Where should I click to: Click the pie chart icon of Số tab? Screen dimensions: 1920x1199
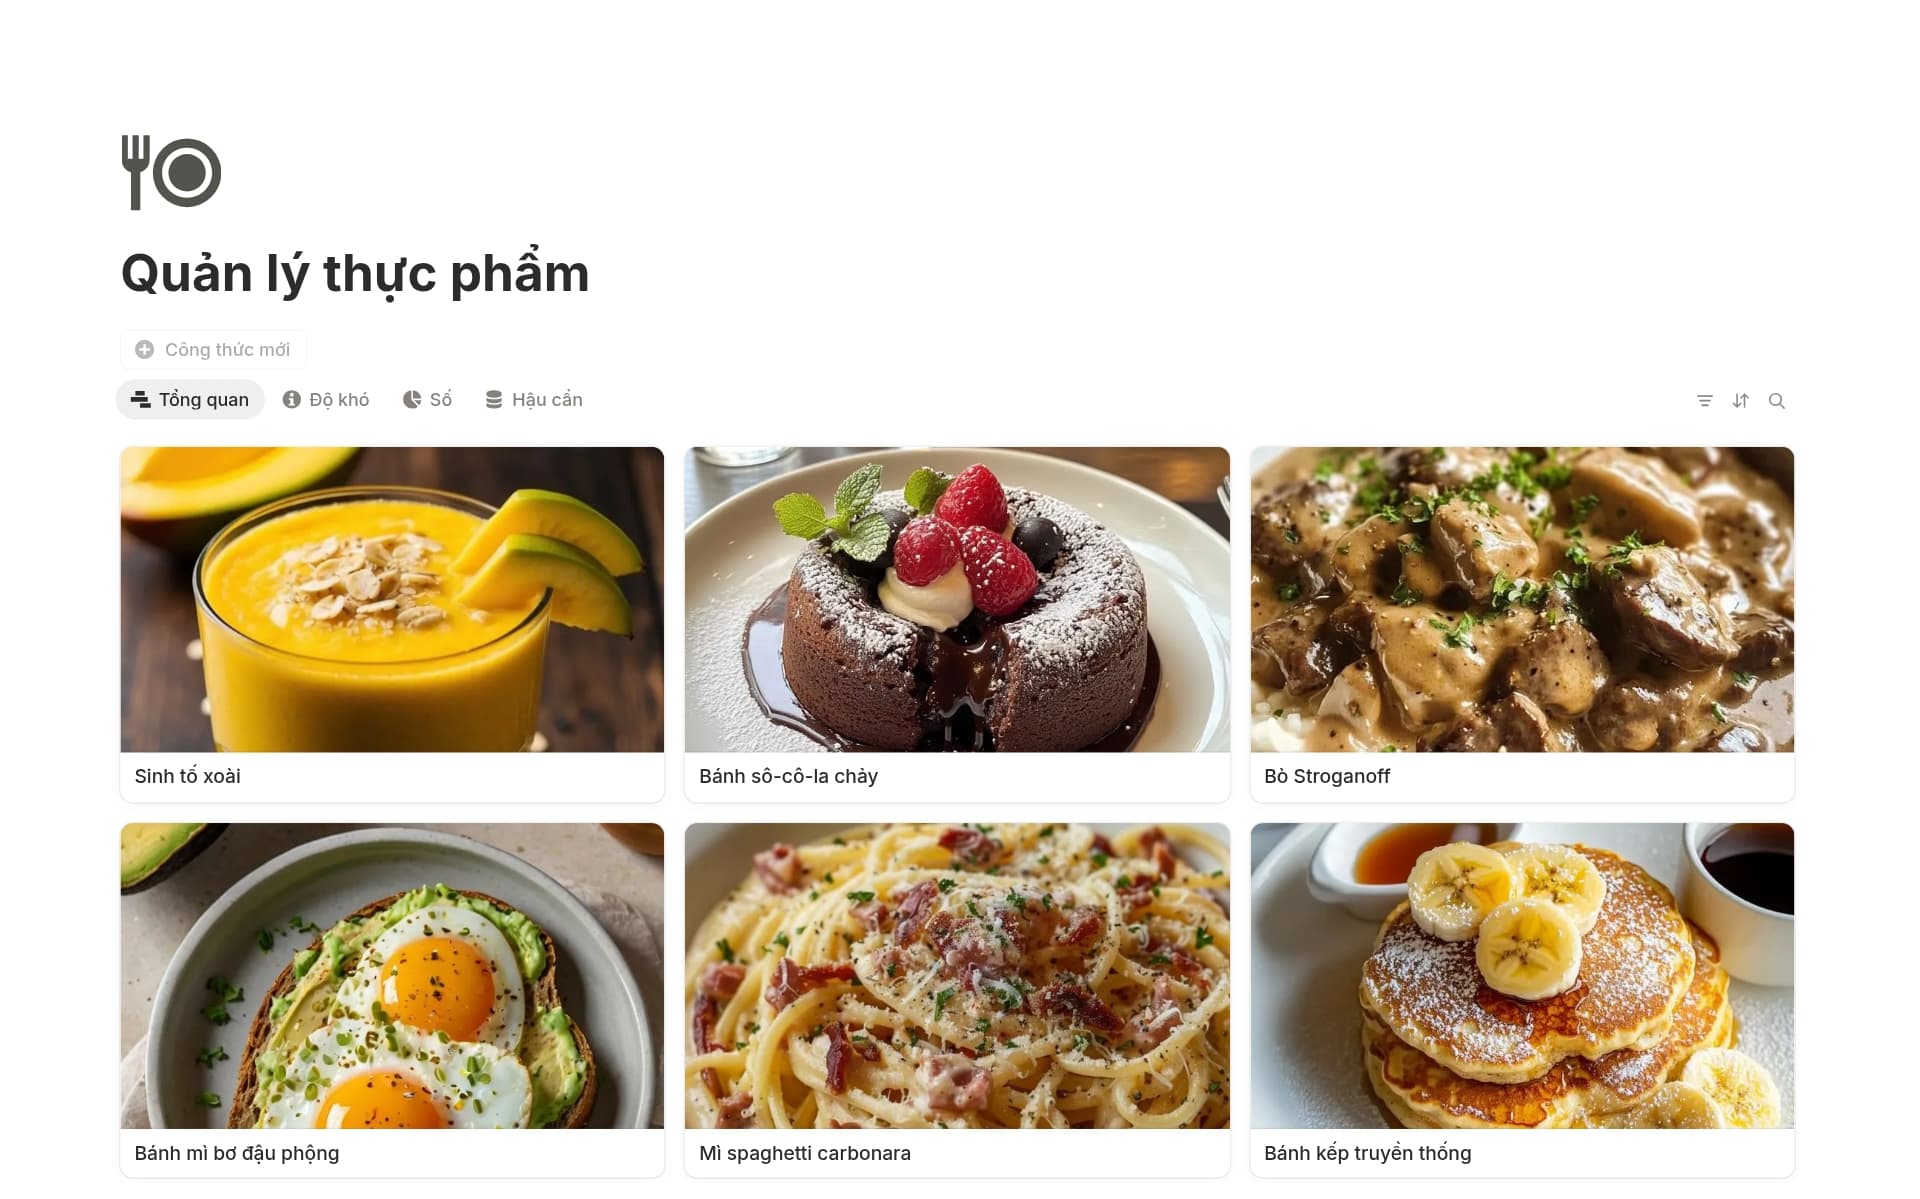(x=412, y=400)
